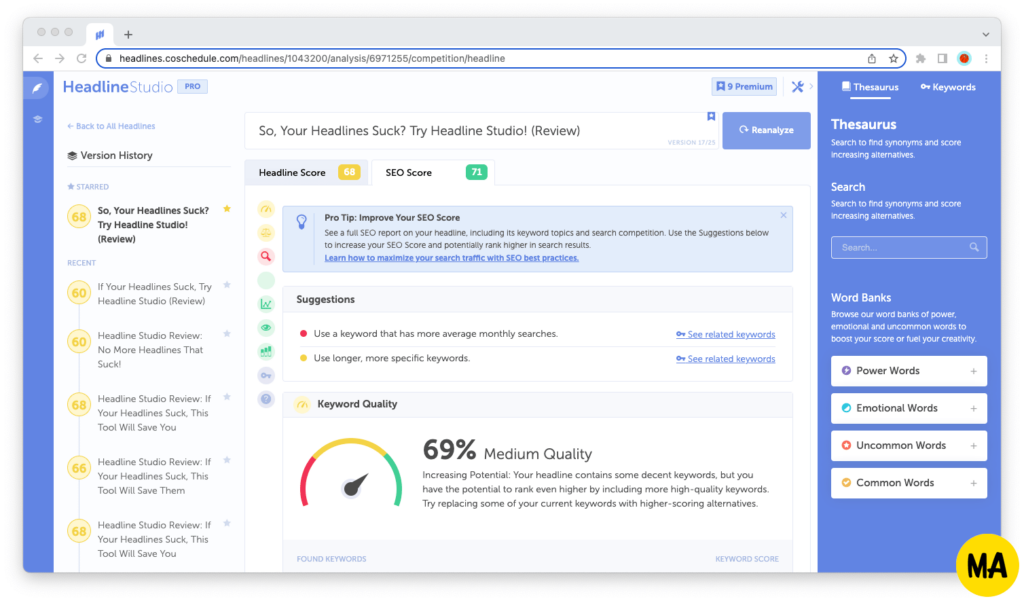Unstar the starred headline scoring 68
The image size is (1024, 601).
(227, 209)
